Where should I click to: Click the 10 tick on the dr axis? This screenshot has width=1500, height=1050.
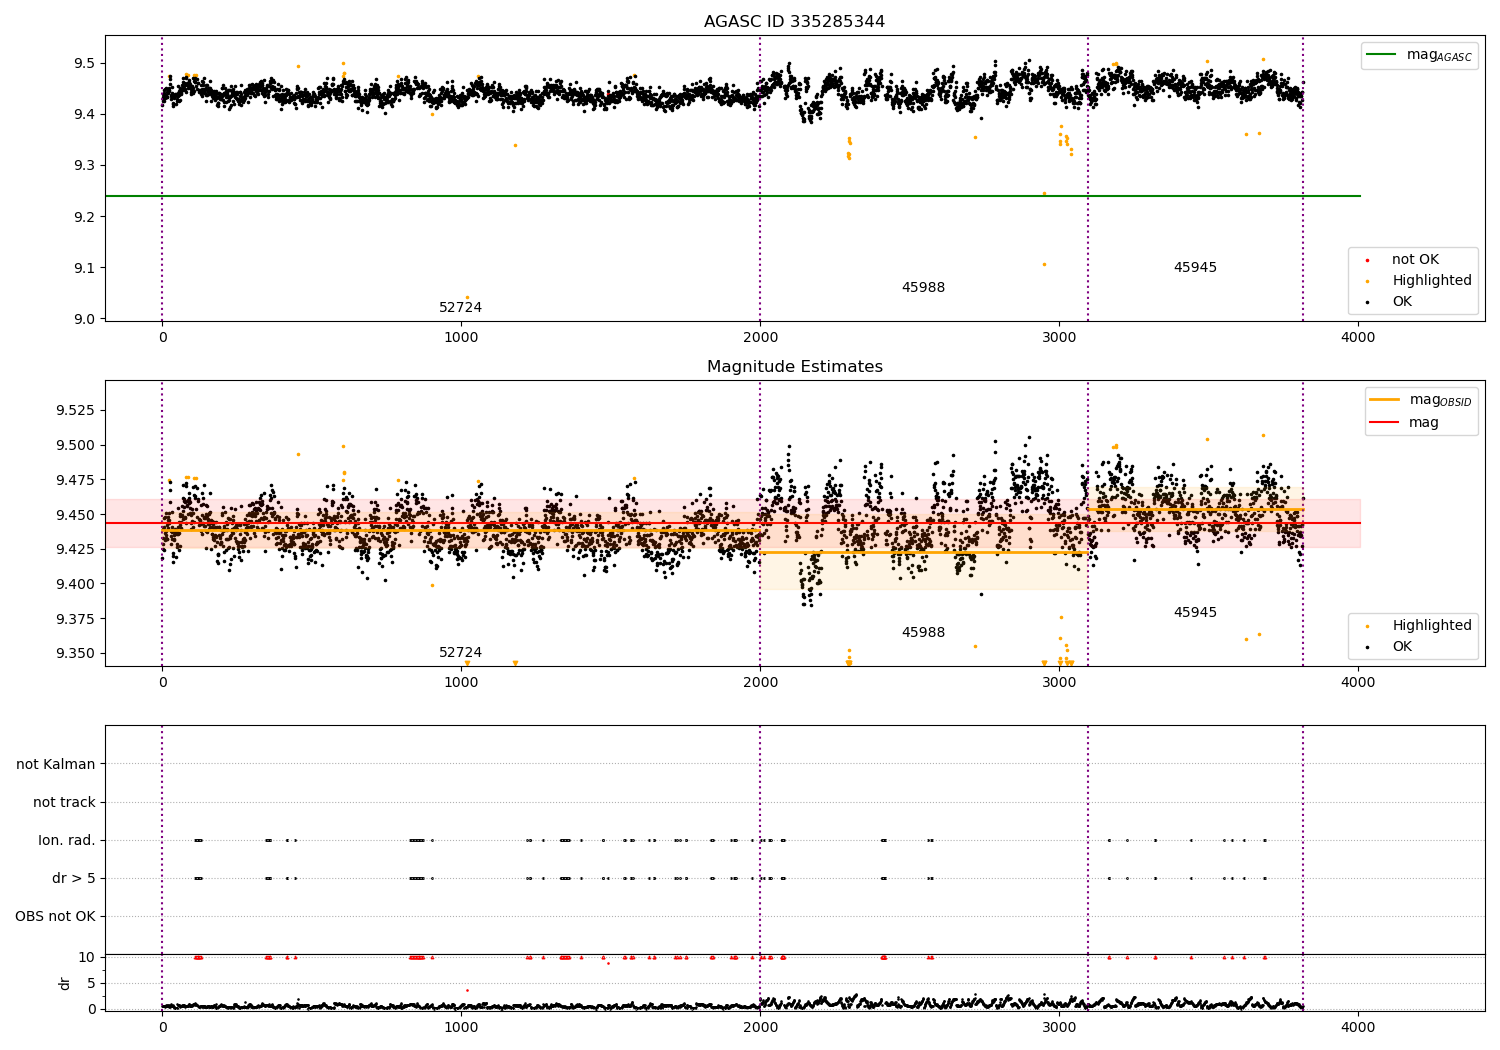point(87,957)
